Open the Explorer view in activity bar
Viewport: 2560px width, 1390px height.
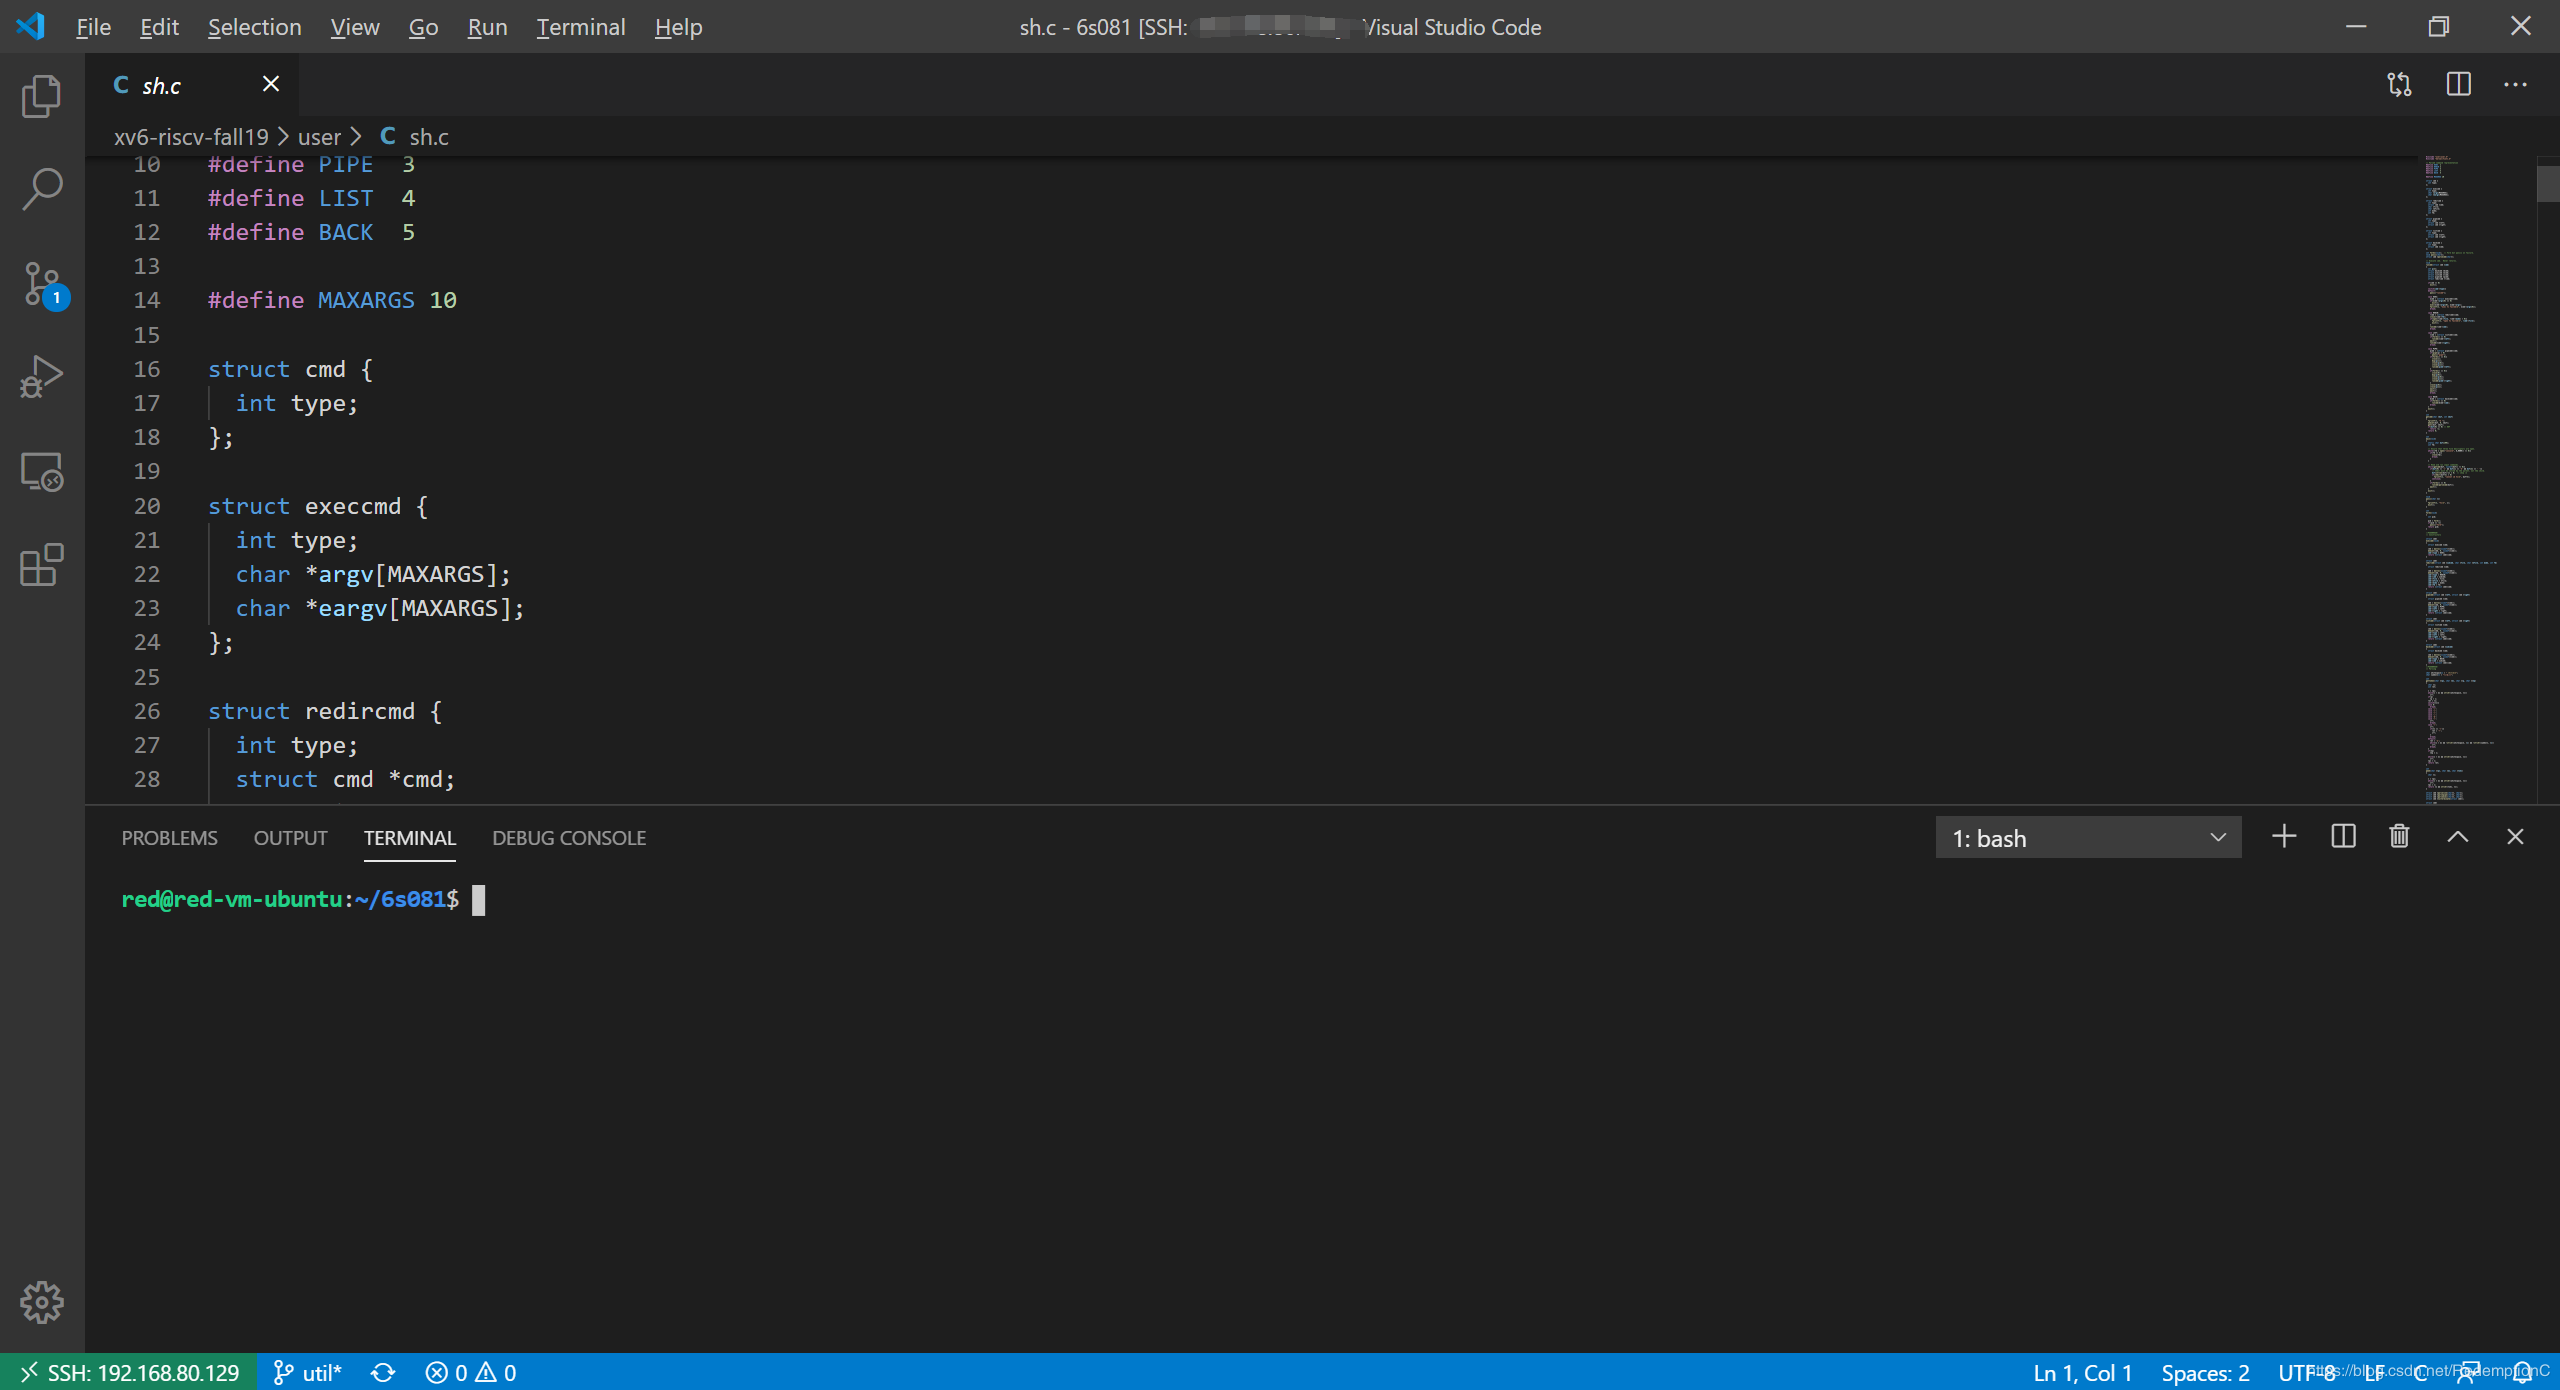(x=41, y=96)
